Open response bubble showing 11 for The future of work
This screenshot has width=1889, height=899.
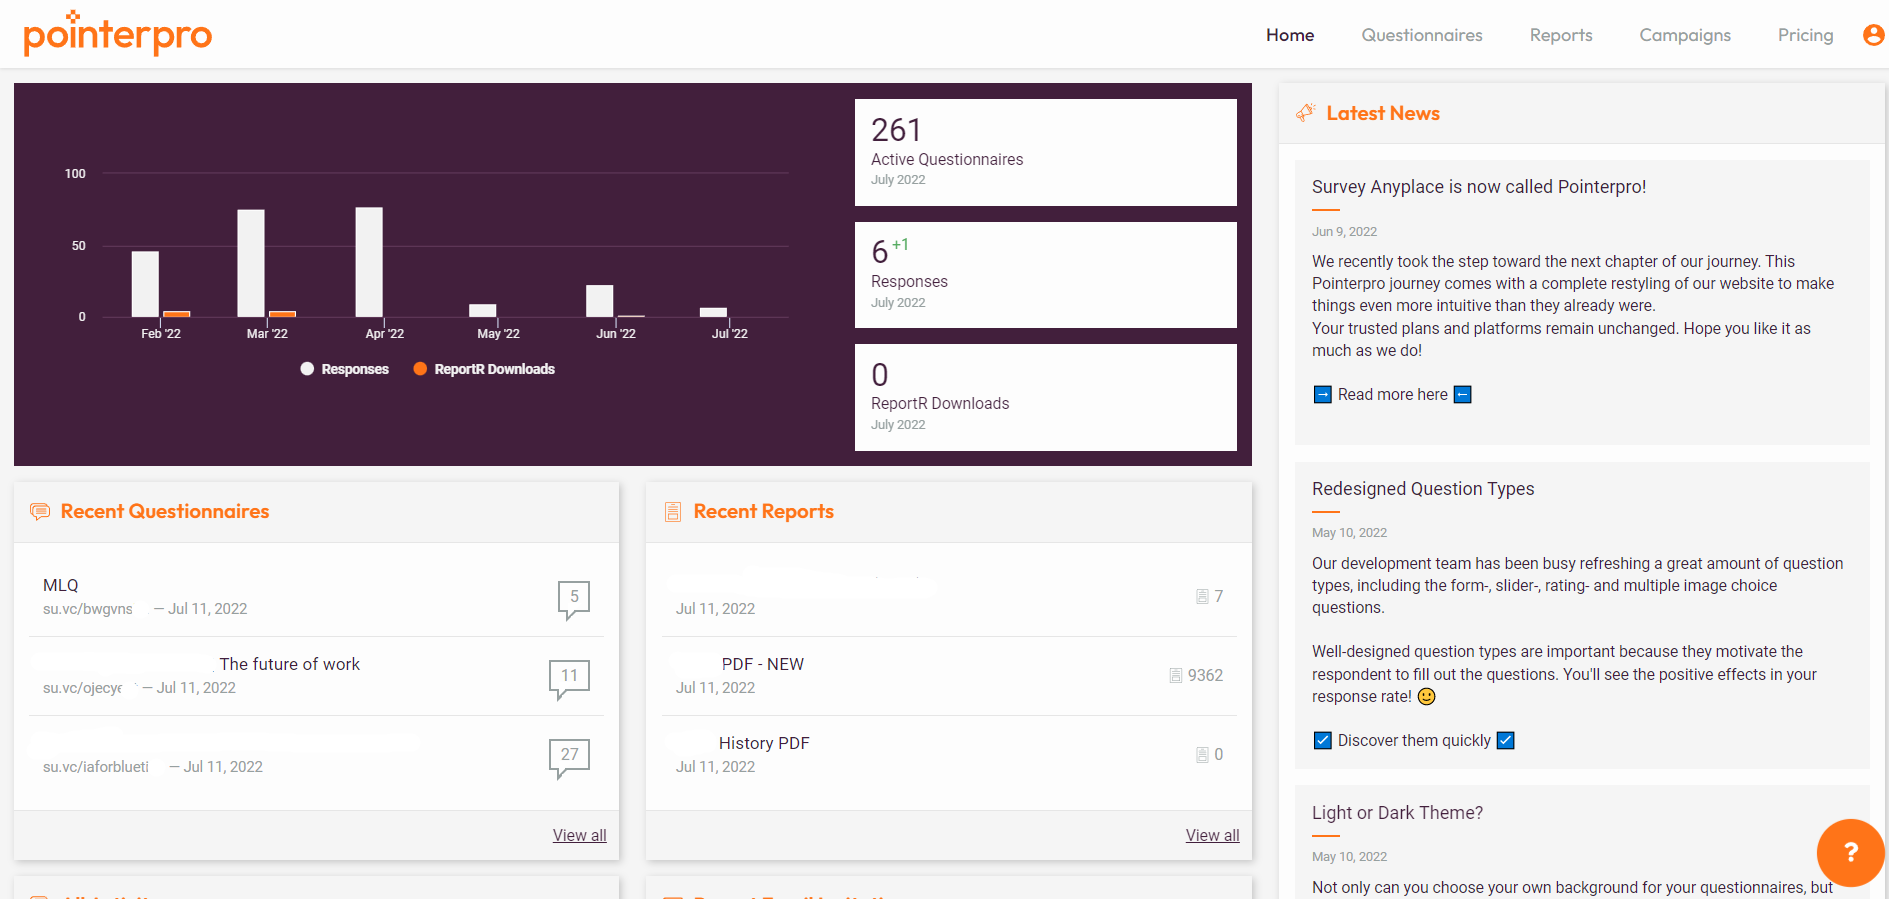point(569,678)
